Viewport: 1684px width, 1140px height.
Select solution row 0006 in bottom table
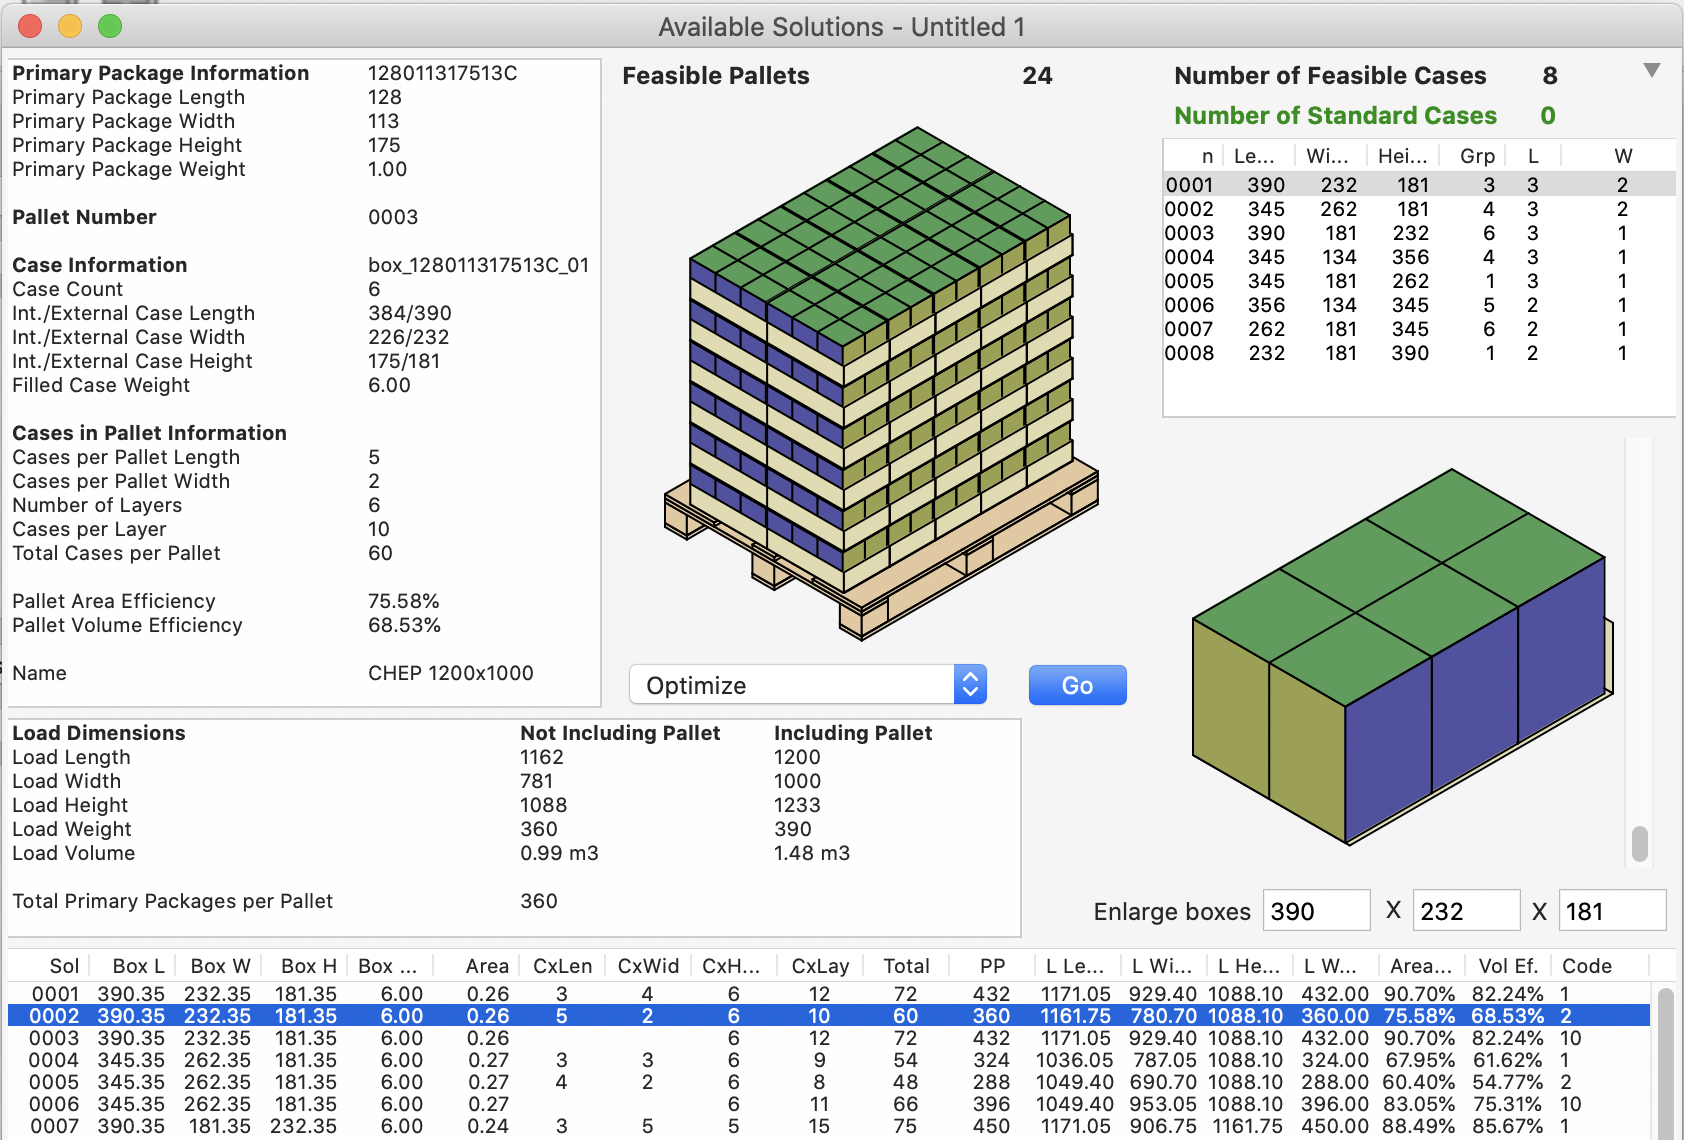pyautogui.click(x=829, y=1104)
